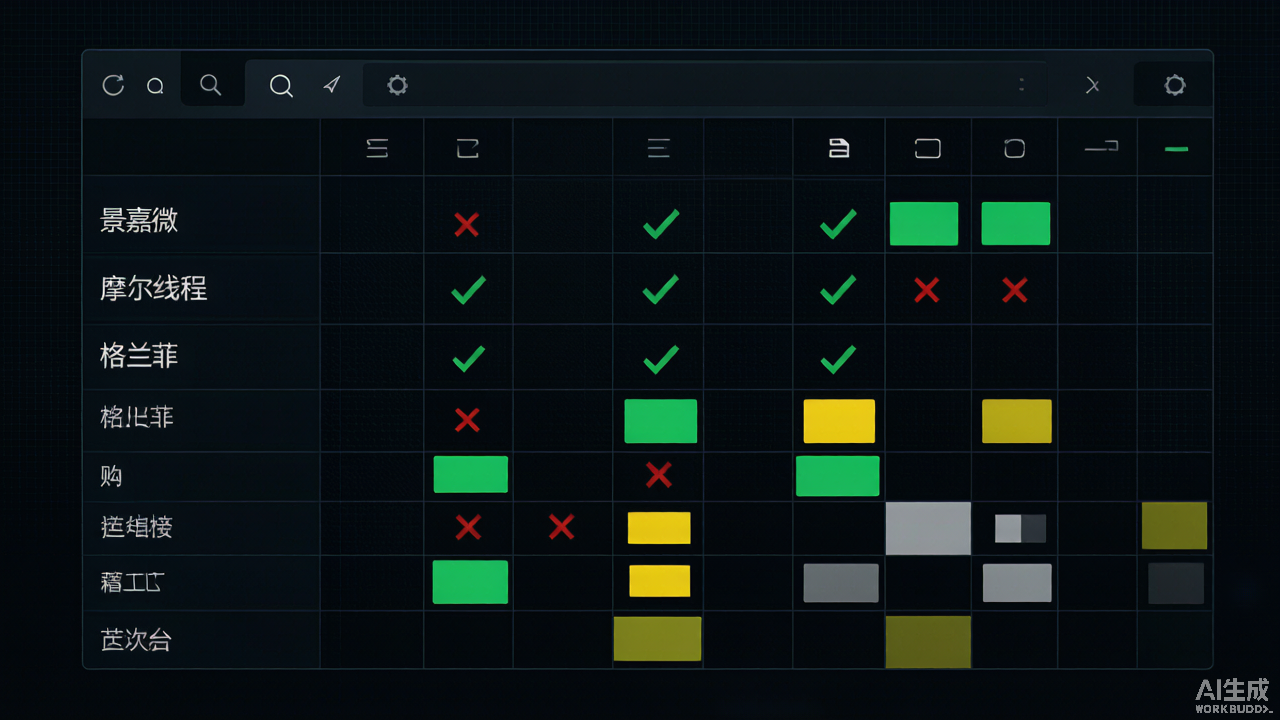
Task: Open the settings gear at the toolbar's far right
Action: pos(1175,85)
